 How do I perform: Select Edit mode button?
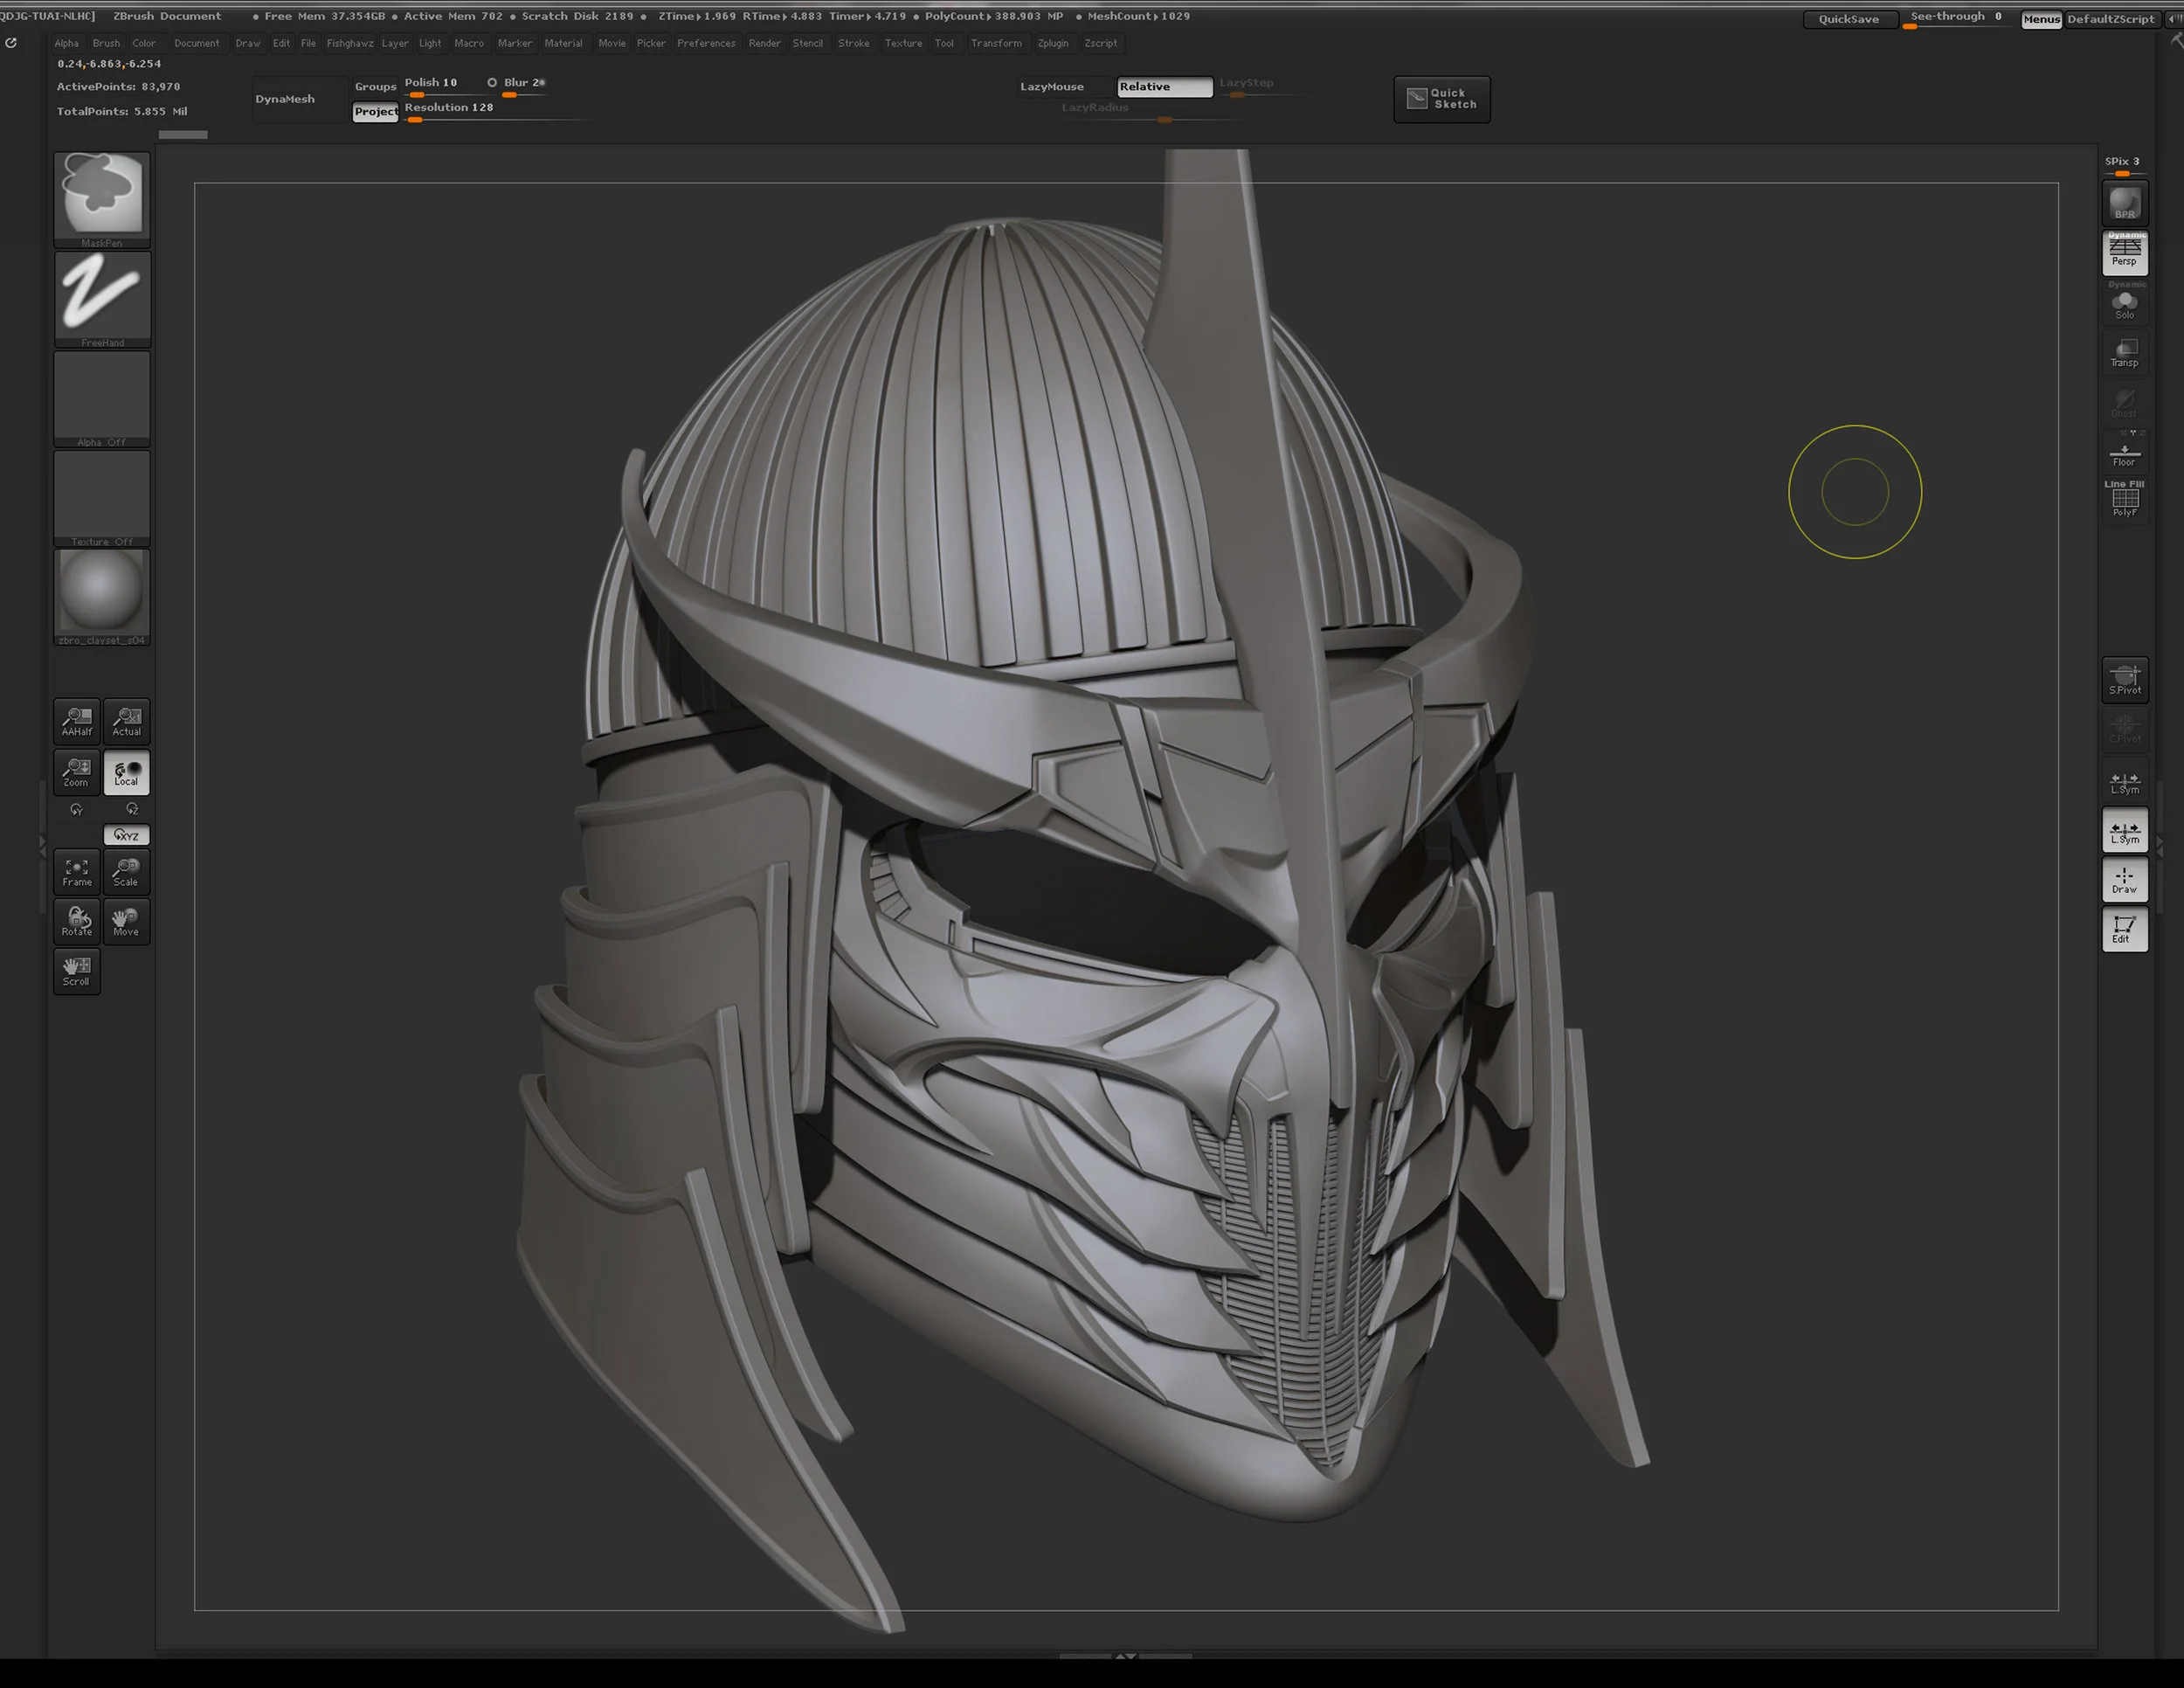[x=2125, y=930]
